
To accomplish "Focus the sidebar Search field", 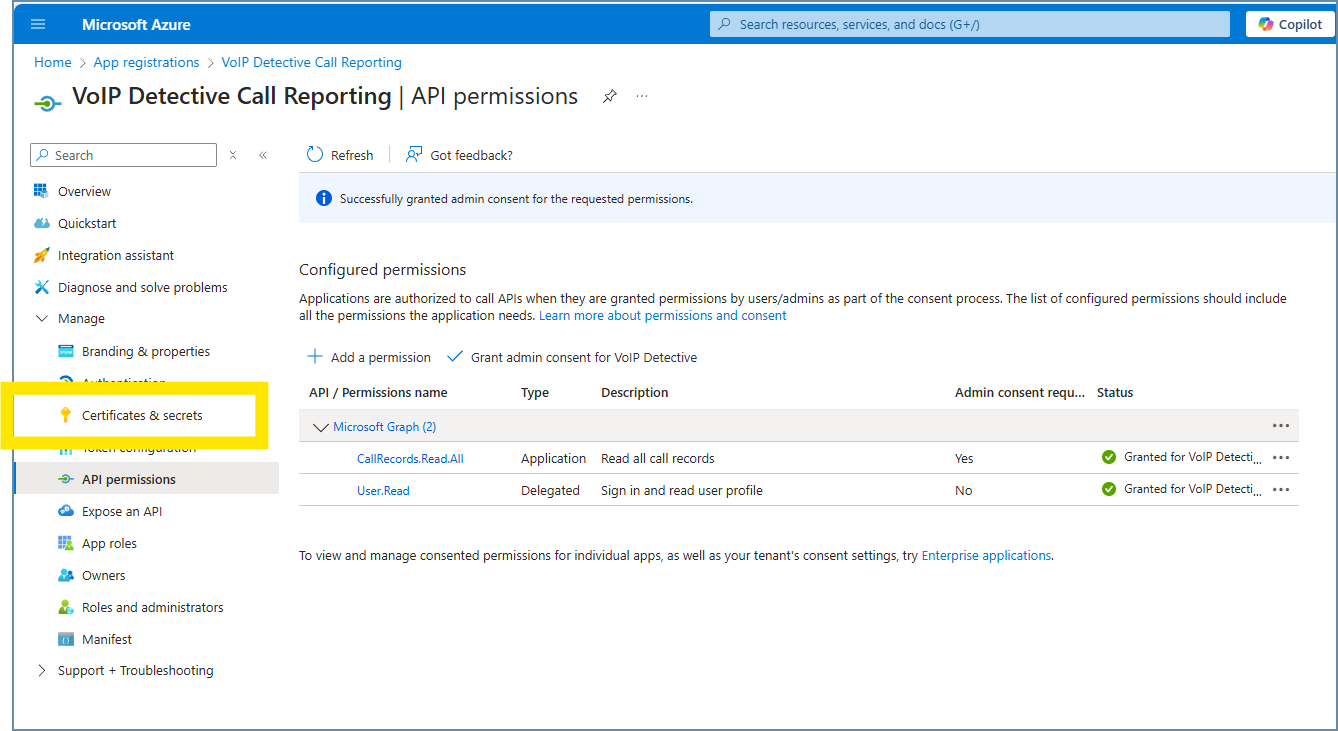I will [x=124, y=155].
